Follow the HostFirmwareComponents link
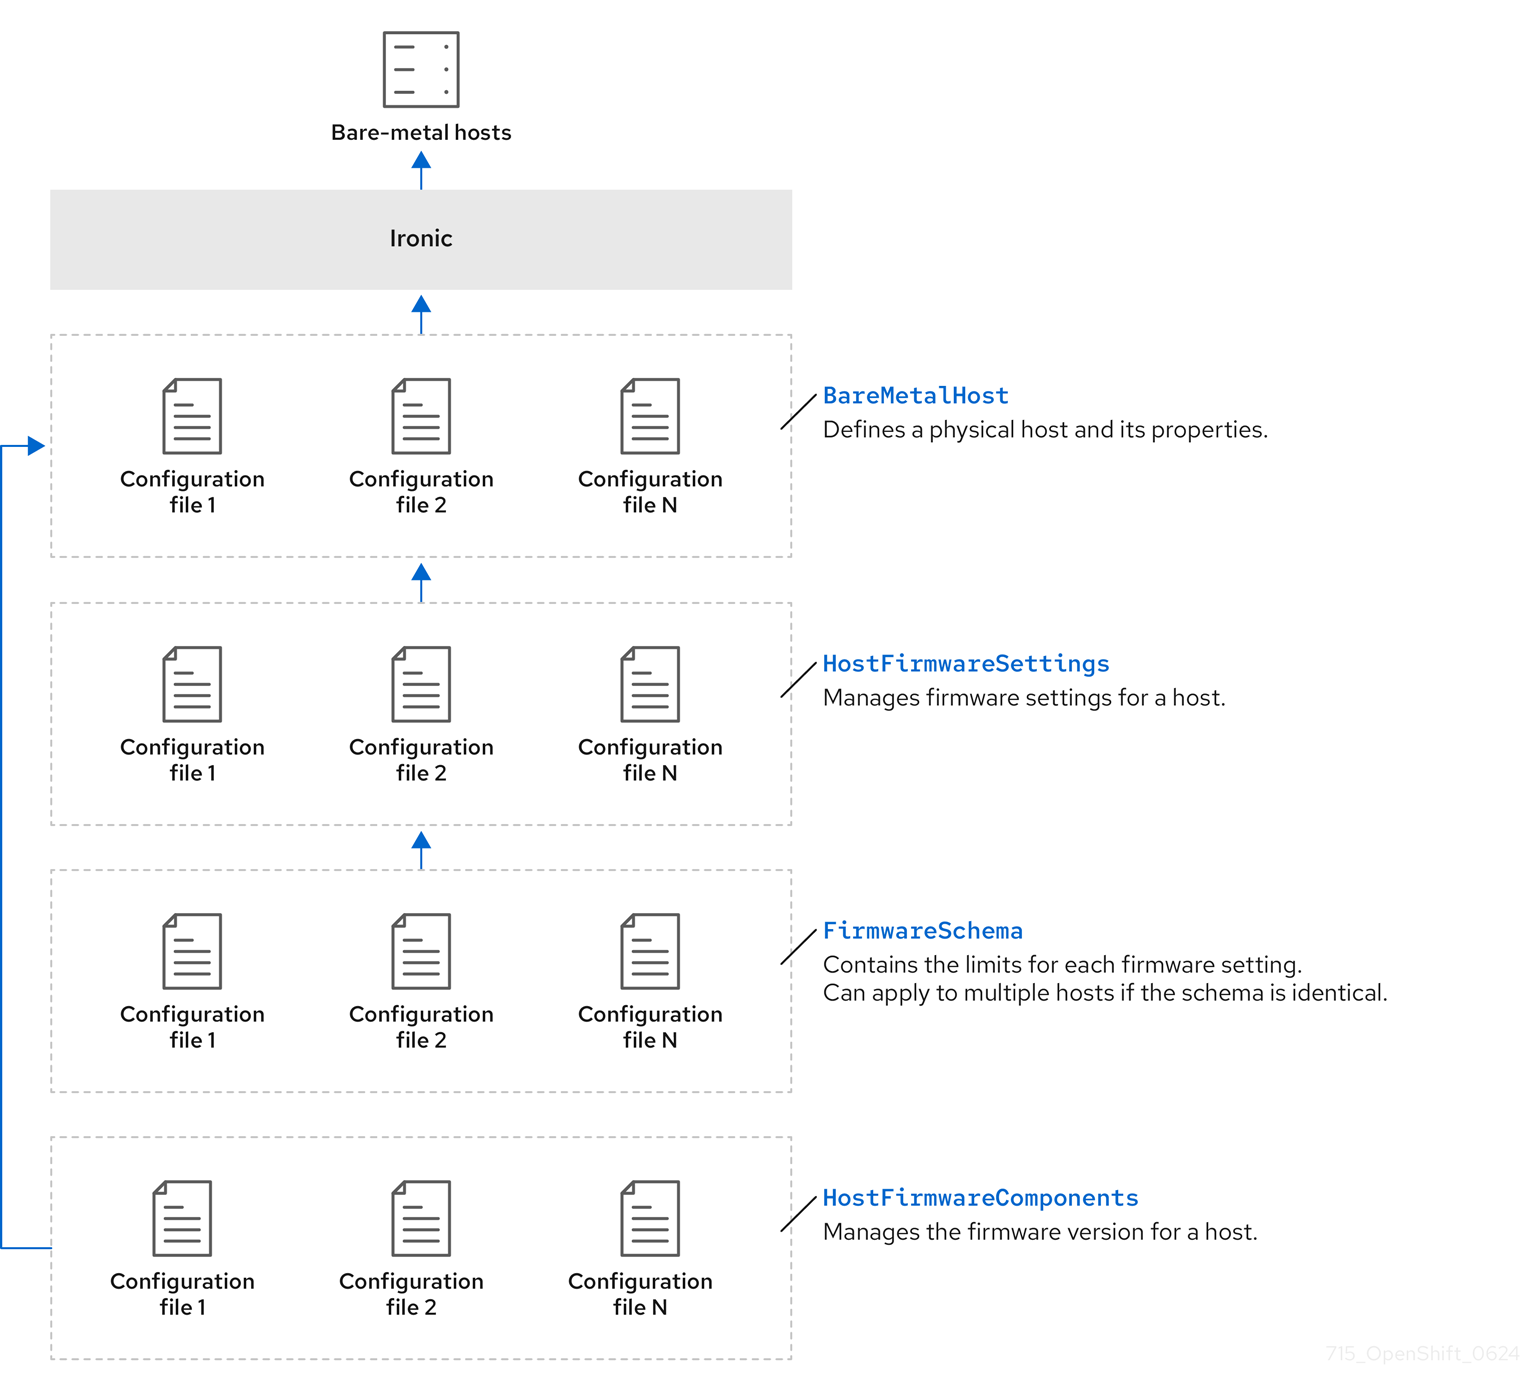 pyautogui.click(x=980, y=1198)
